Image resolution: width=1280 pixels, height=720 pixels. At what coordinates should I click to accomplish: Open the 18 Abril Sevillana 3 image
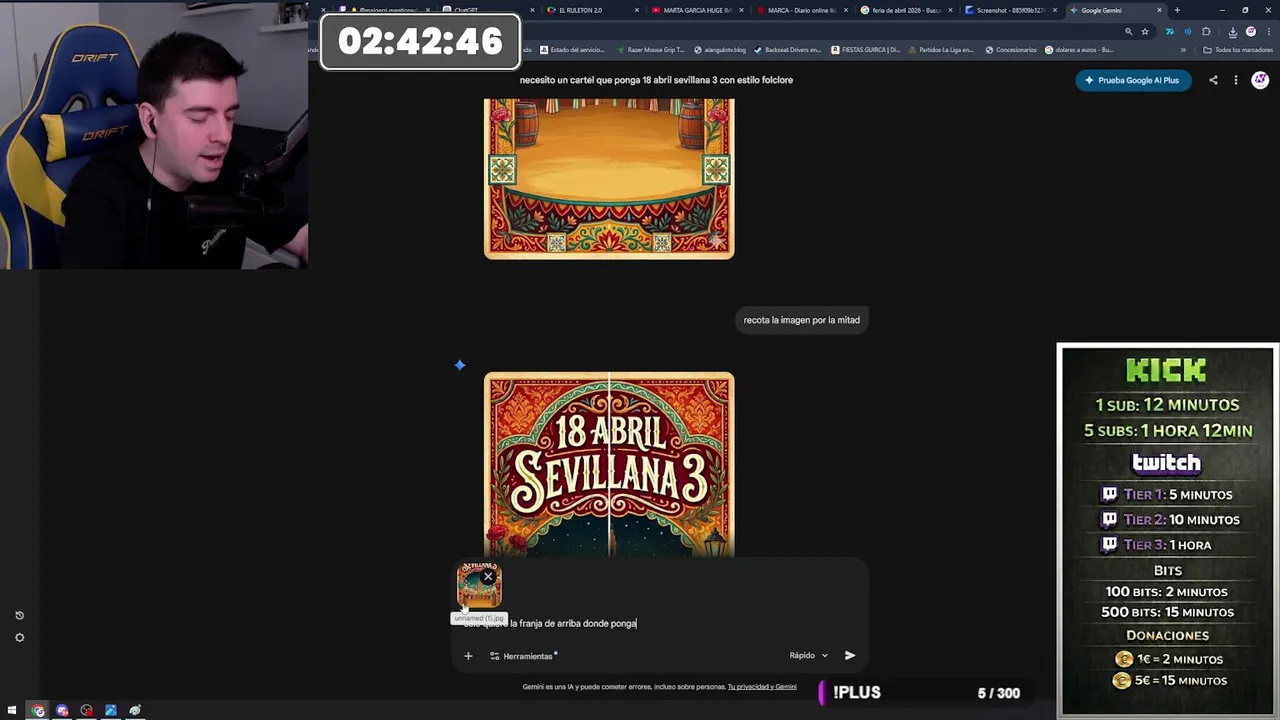click(x=609, y=465)
